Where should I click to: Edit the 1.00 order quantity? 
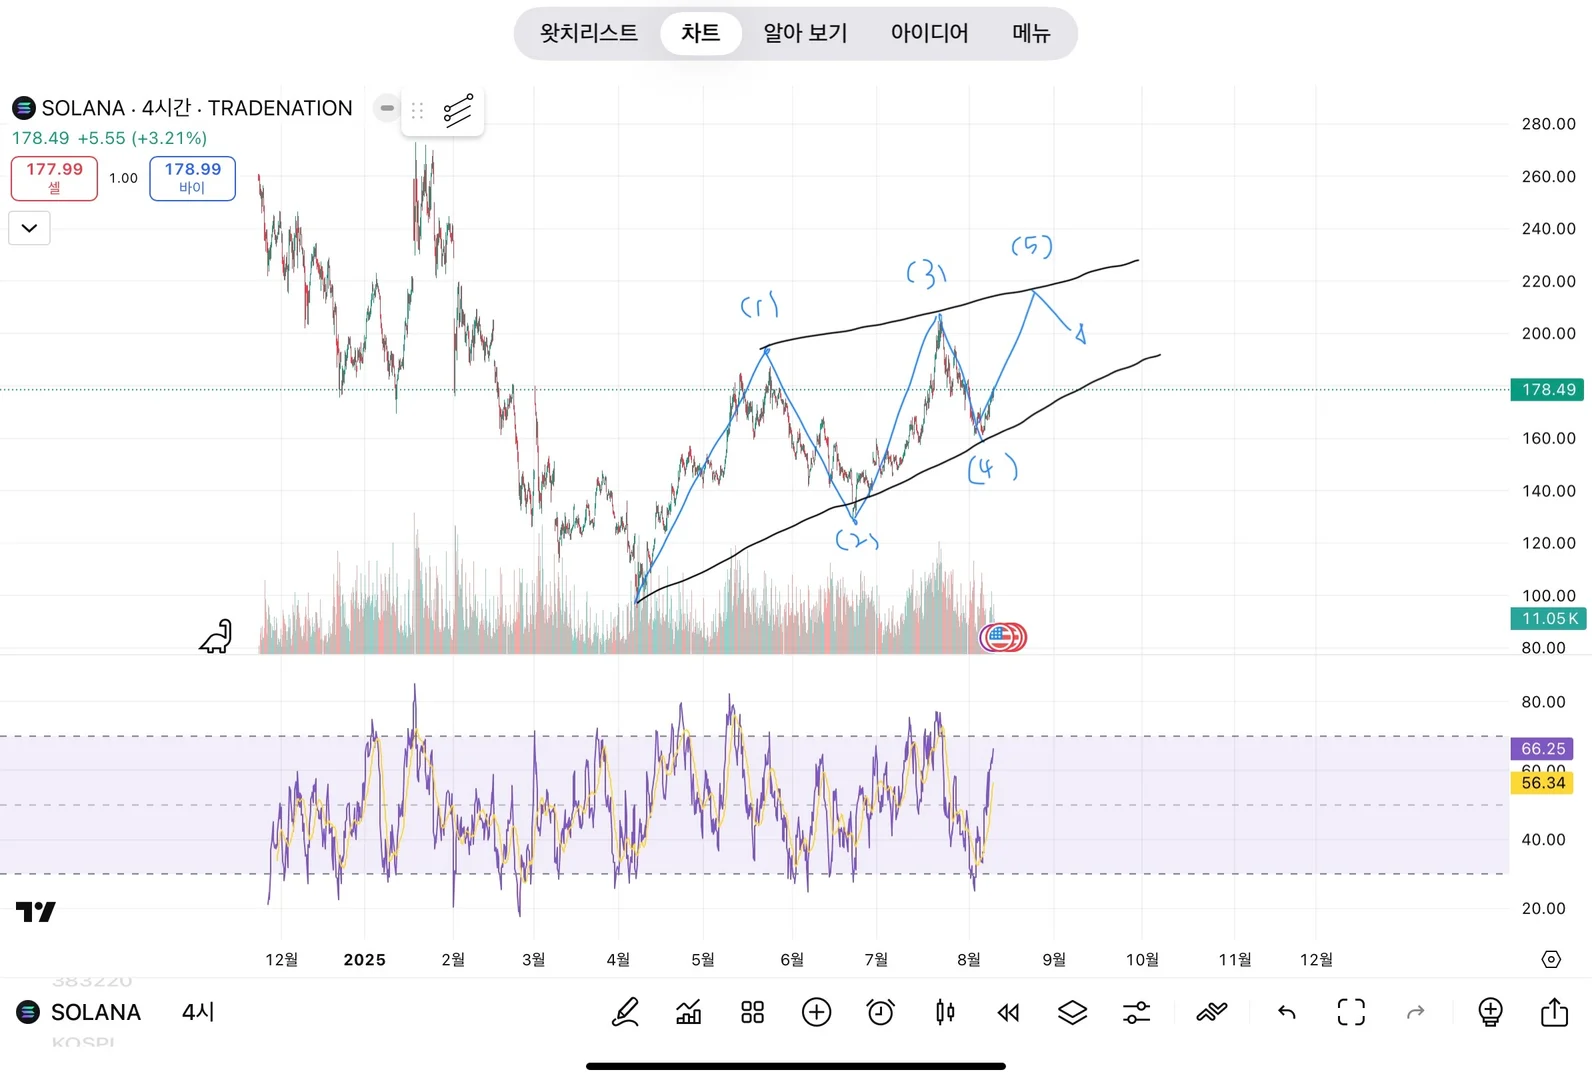click(123, 178)
